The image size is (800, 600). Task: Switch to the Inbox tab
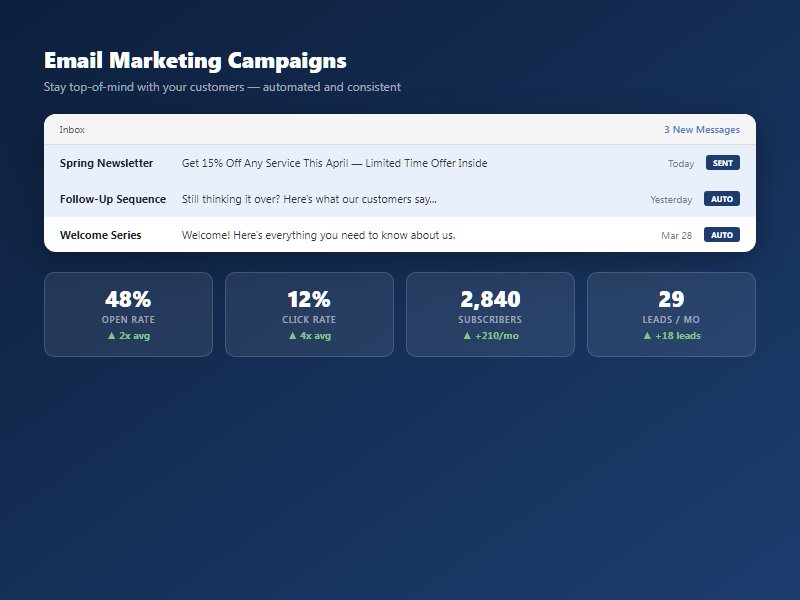coord(70,129)
